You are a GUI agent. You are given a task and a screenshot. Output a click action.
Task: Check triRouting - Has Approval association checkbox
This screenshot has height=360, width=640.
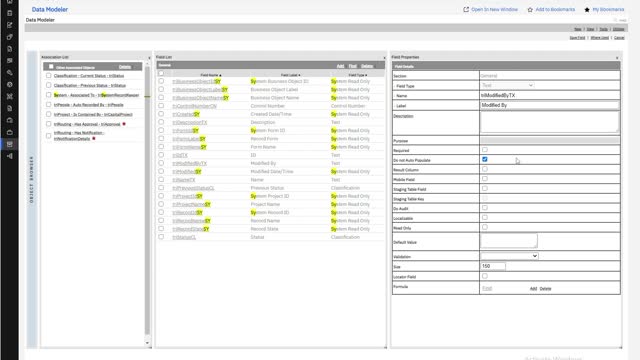click(x=49, y=124)
